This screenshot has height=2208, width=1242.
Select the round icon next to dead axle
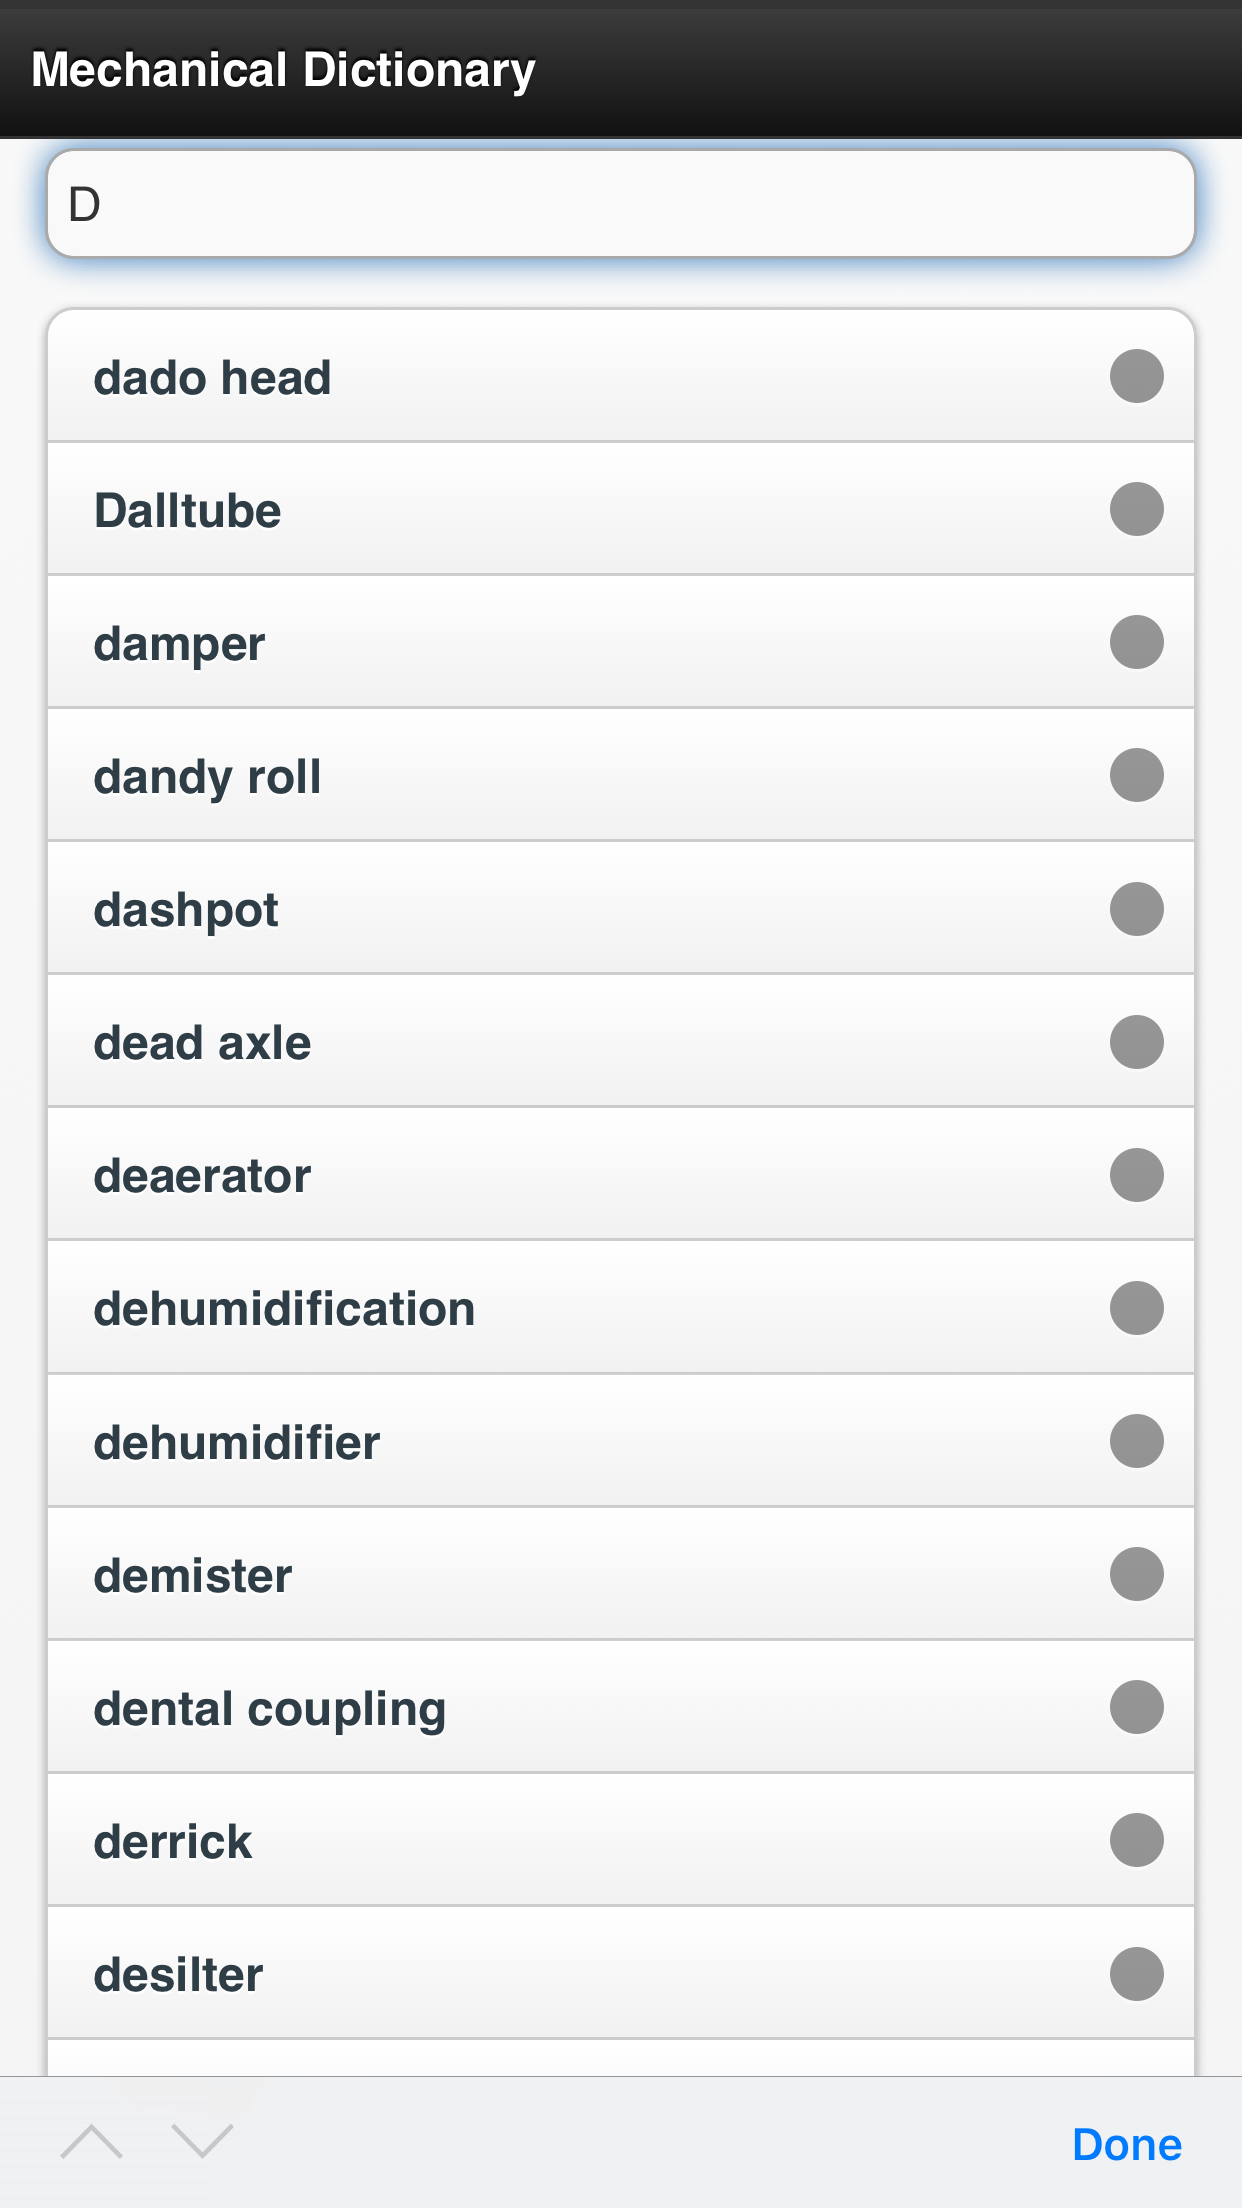pos(1136,1042)
